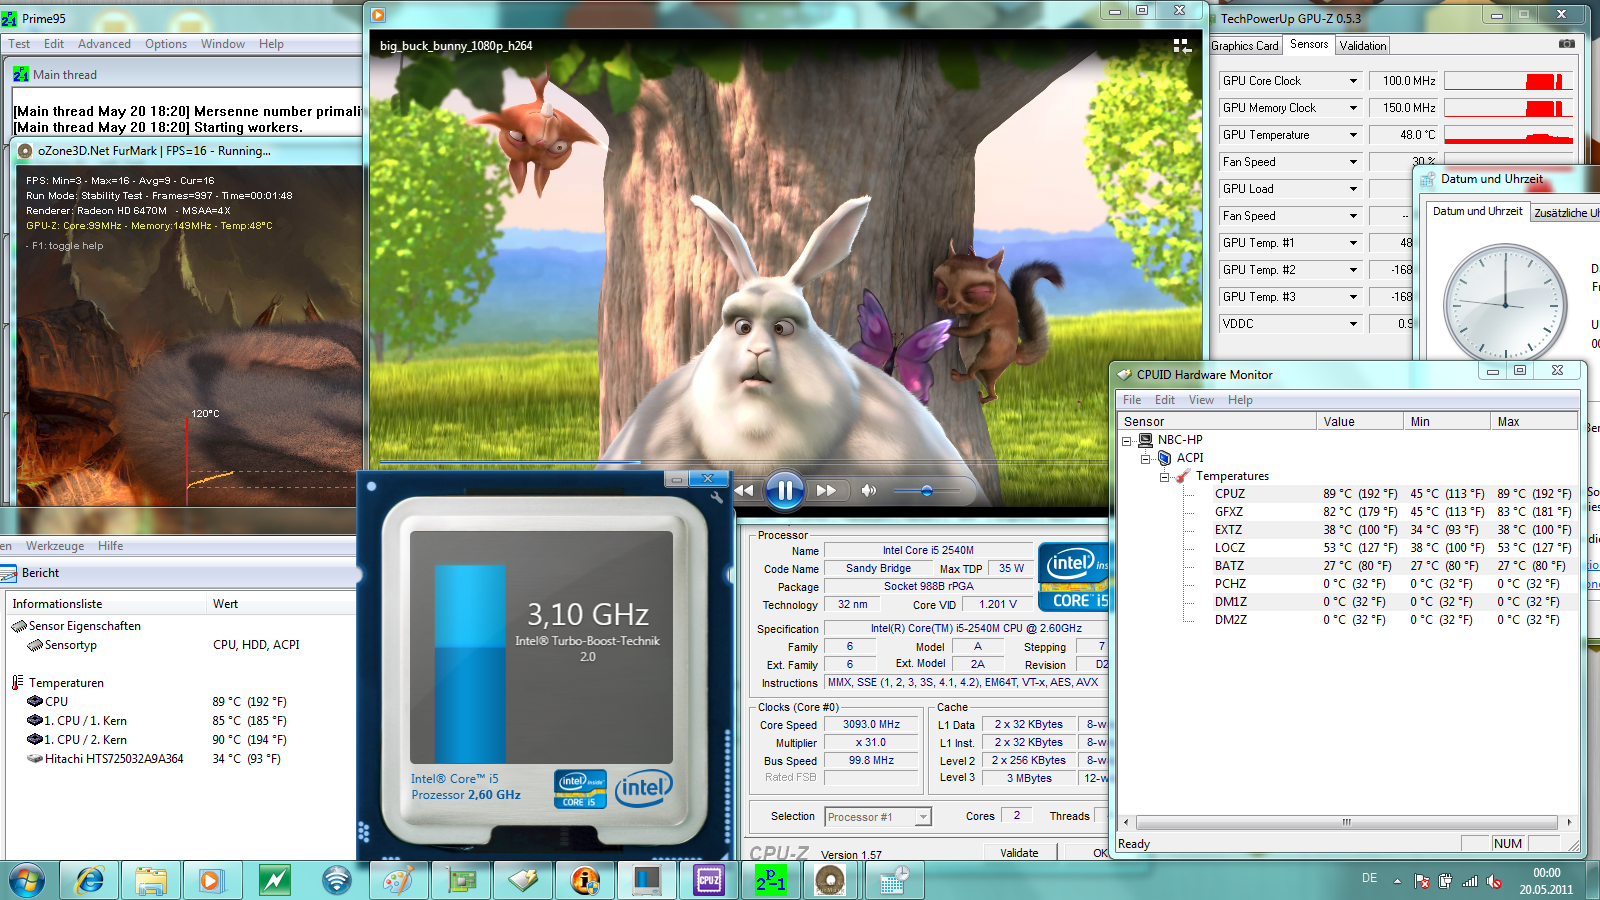Collapse the Temperatures tree node
Image resolution: width=1600 pixels, height=900 pixels.
point(1165,477)
